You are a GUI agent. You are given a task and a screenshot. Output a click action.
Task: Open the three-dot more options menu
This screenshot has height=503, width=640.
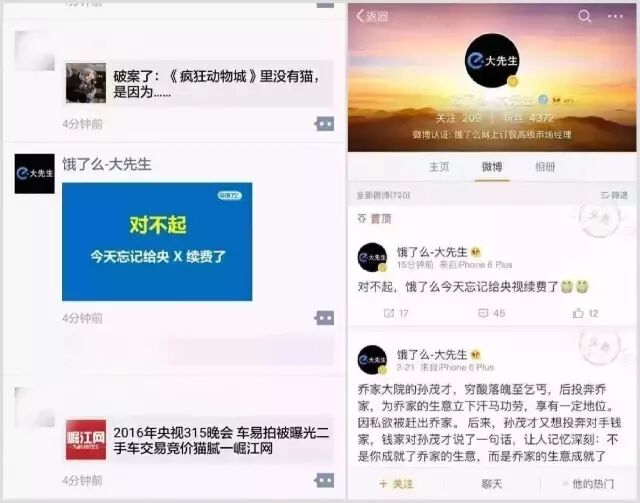click(x=616, y=17)
